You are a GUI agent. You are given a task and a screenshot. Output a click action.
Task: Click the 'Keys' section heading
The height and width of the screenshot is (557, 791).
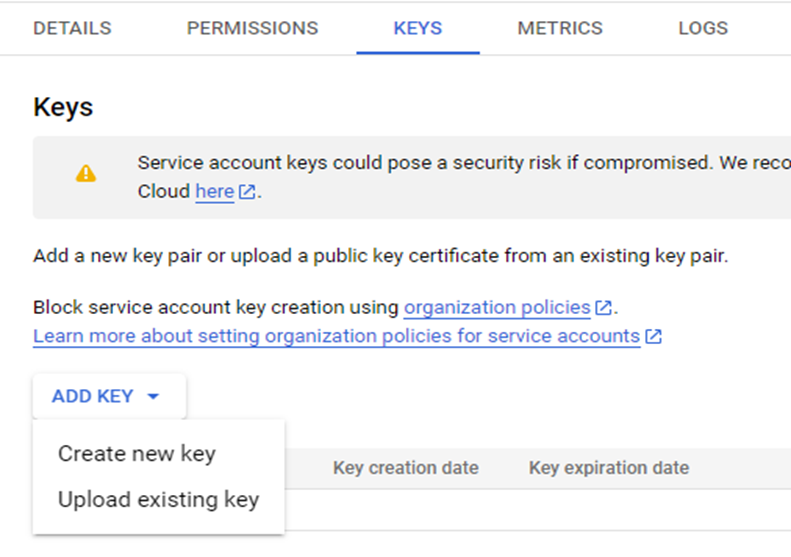(63, 107)
